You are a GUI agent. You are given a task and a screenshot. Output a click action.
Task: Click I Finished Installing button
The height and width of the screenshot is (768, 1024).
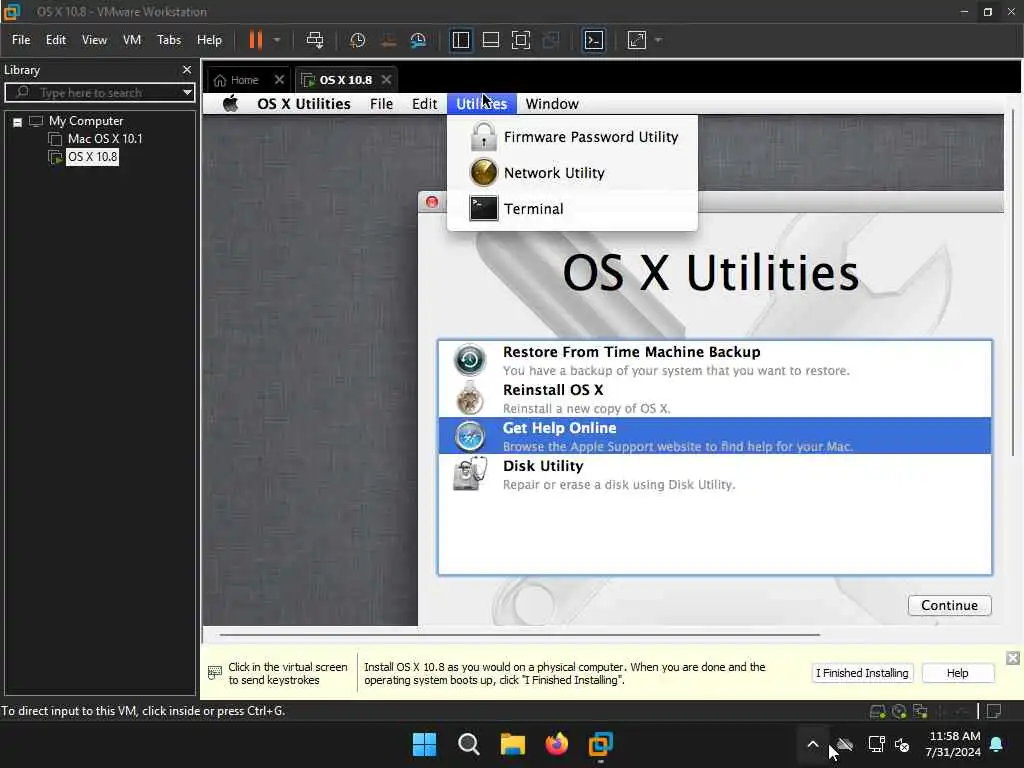[x=862, y=673]
